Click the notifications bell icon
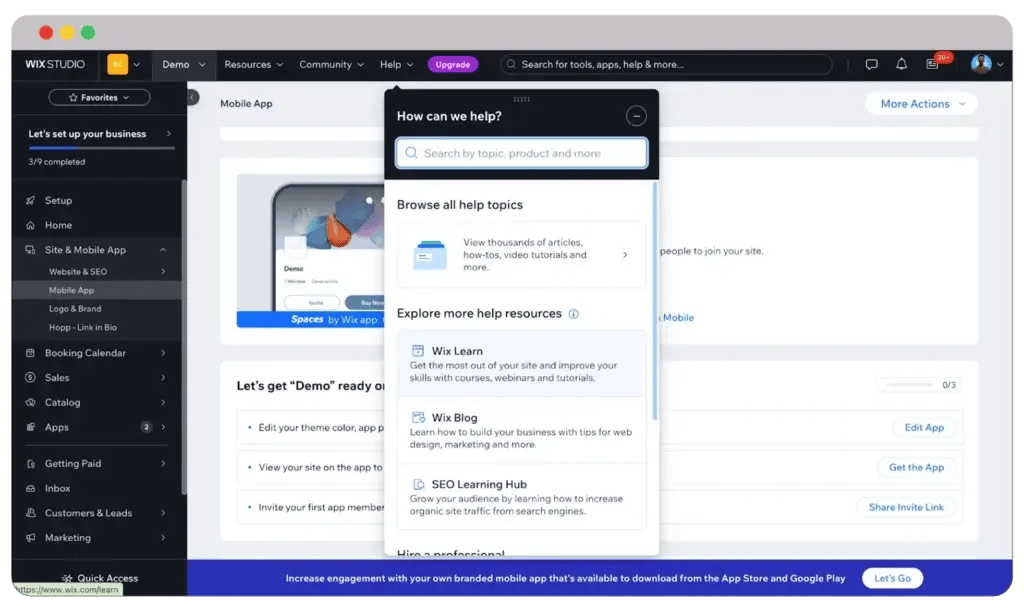This screenshot has height=608, width=1024. point(901,65)
